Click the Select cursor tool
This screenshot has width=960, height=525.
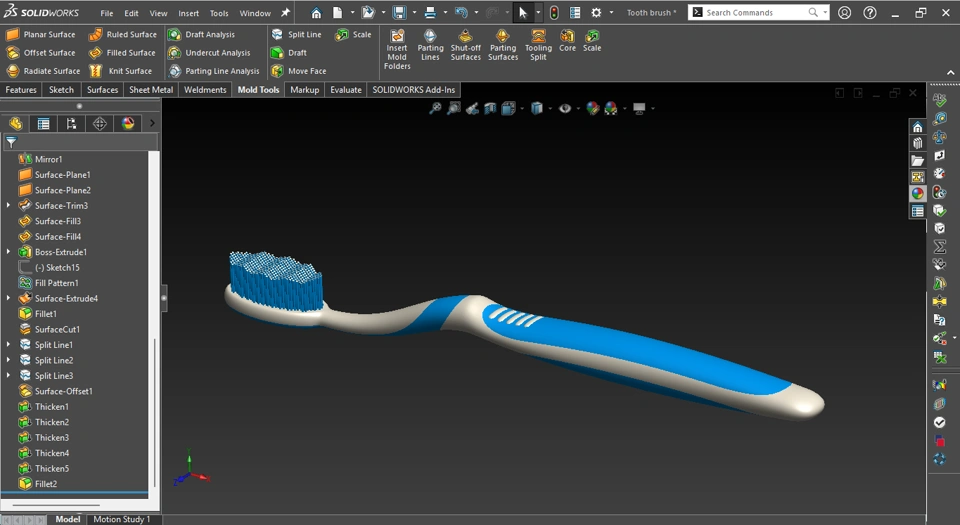click(523, 12)
